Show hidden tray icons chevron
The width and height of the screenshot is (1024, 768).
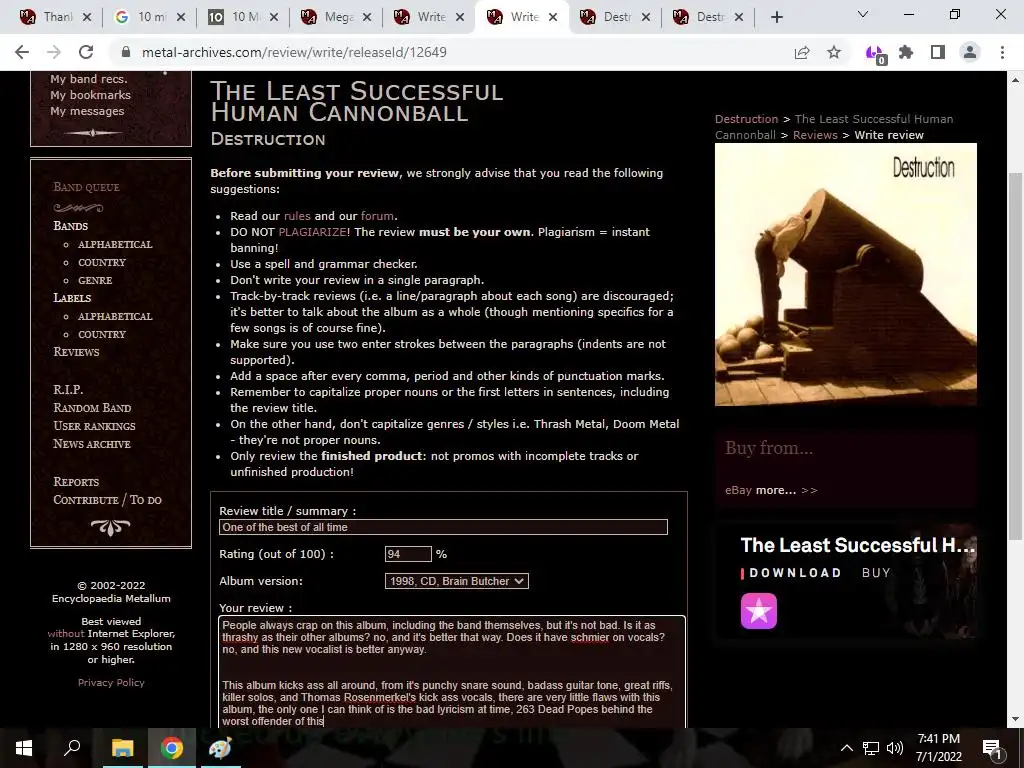tap(846, 748)
